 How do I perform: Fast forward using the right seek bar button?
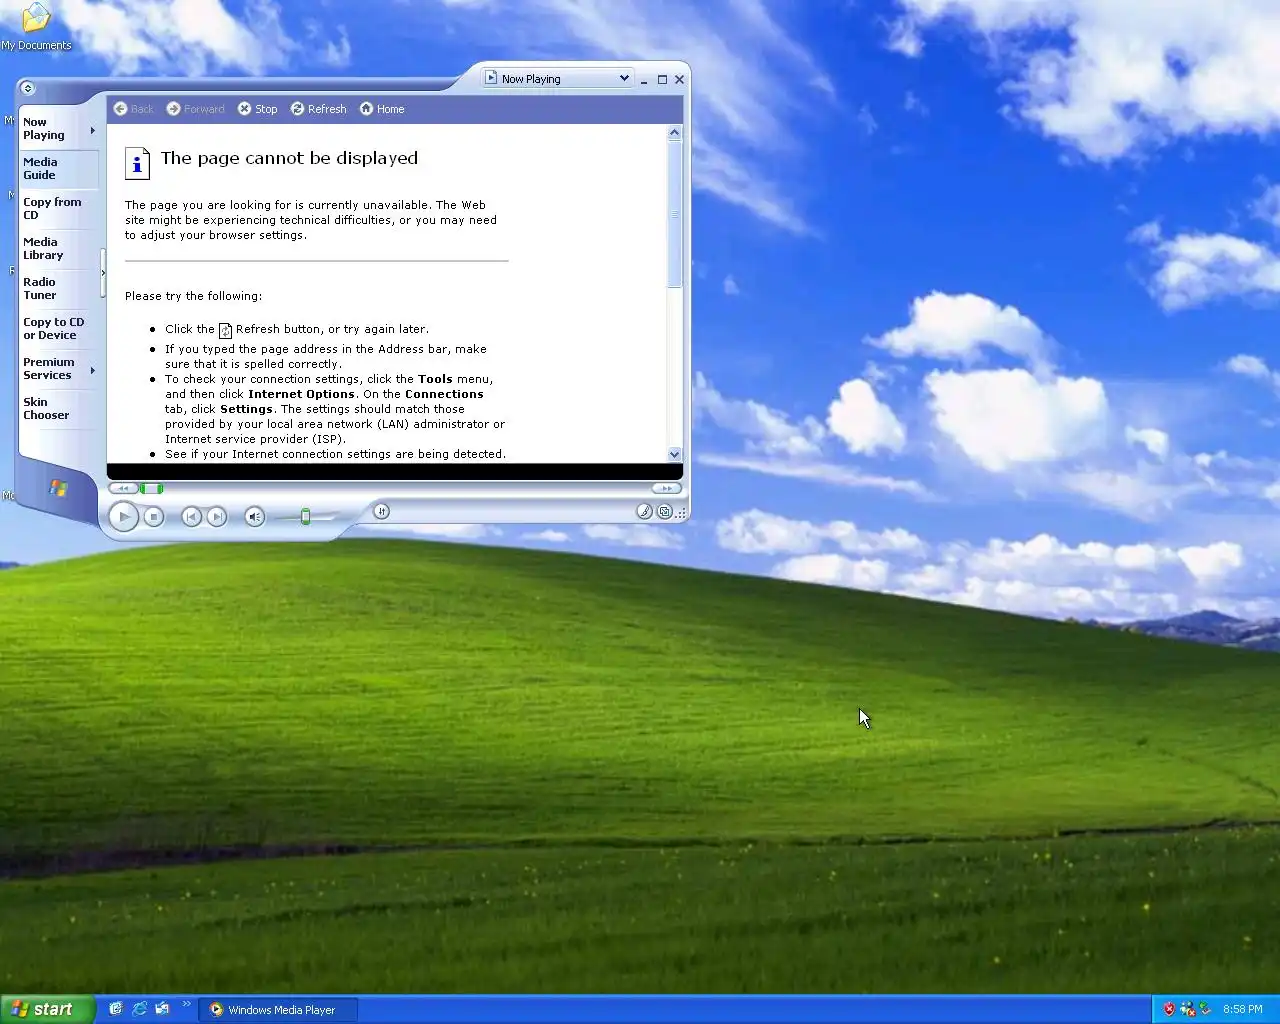666,488
